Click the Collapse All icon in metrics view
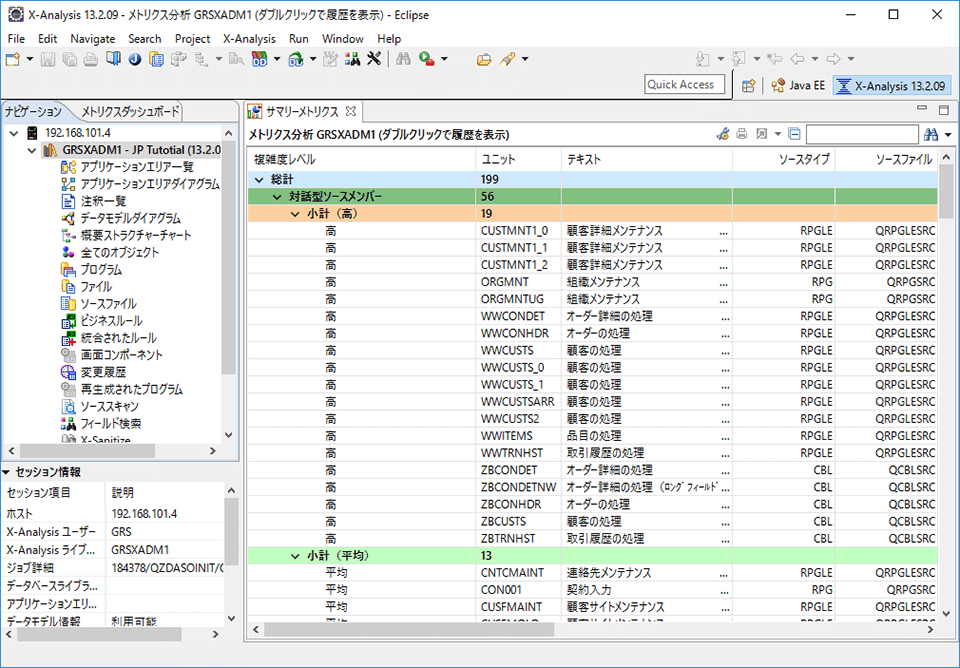 794,134
